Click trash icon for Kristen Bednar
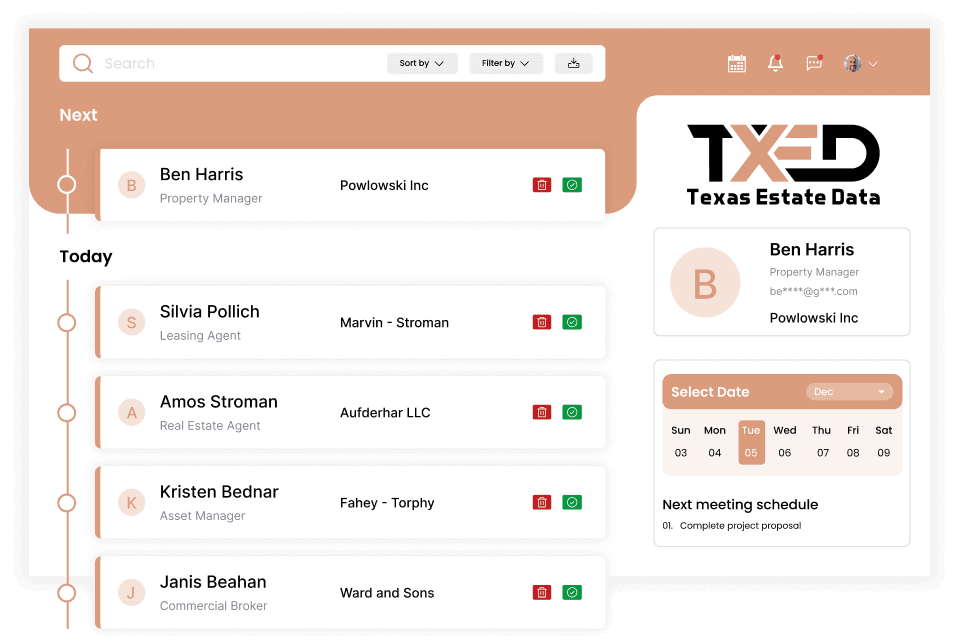The width and height of the screenshot is (959, 644). 541,502
